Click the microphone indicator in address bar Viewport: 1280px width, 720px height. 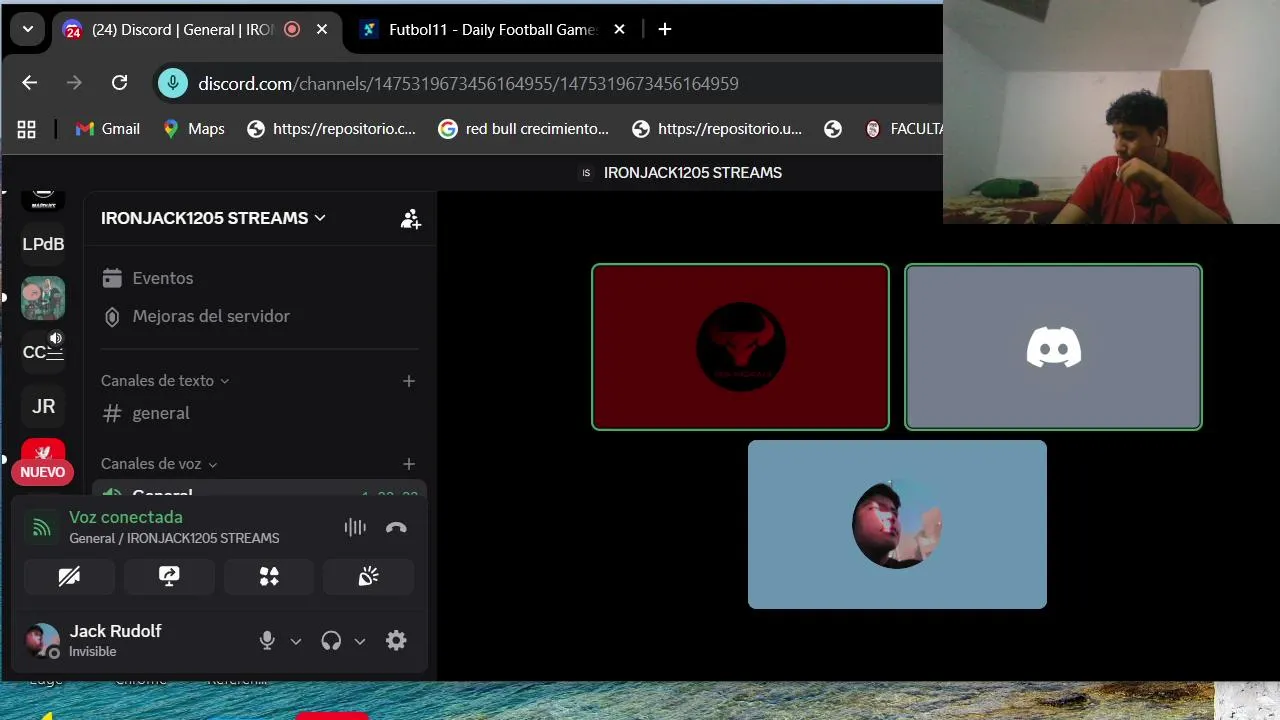[x=173, y=83]
